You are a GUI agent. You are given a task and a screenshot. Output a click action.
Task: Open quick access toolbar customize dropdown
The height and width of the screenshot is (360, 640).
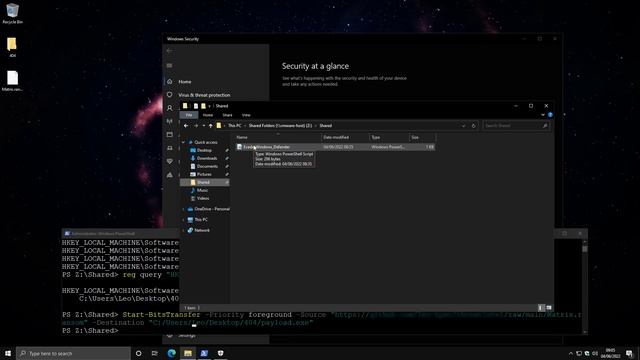click(x=209, y=106)
